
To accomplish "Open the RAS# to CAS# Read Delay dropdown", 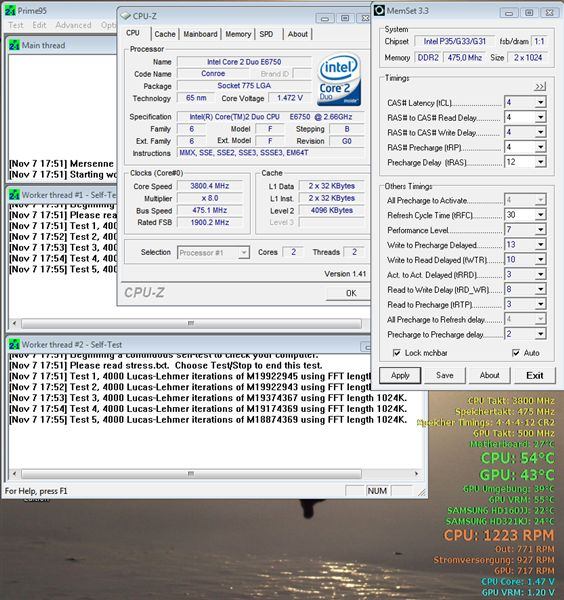I will click(x=540, y=117).
